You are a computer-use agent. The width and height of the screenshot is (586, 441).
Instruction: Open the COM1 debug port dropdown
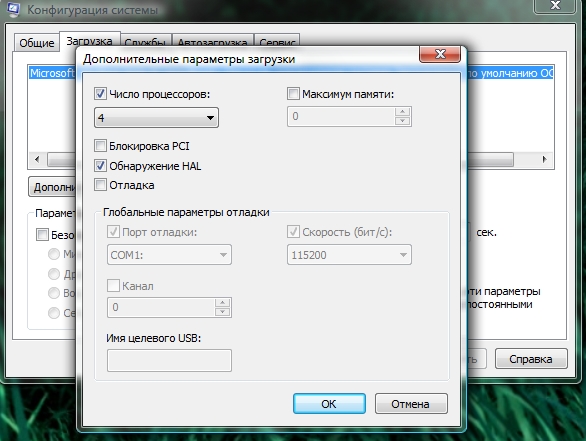(169, 255)
